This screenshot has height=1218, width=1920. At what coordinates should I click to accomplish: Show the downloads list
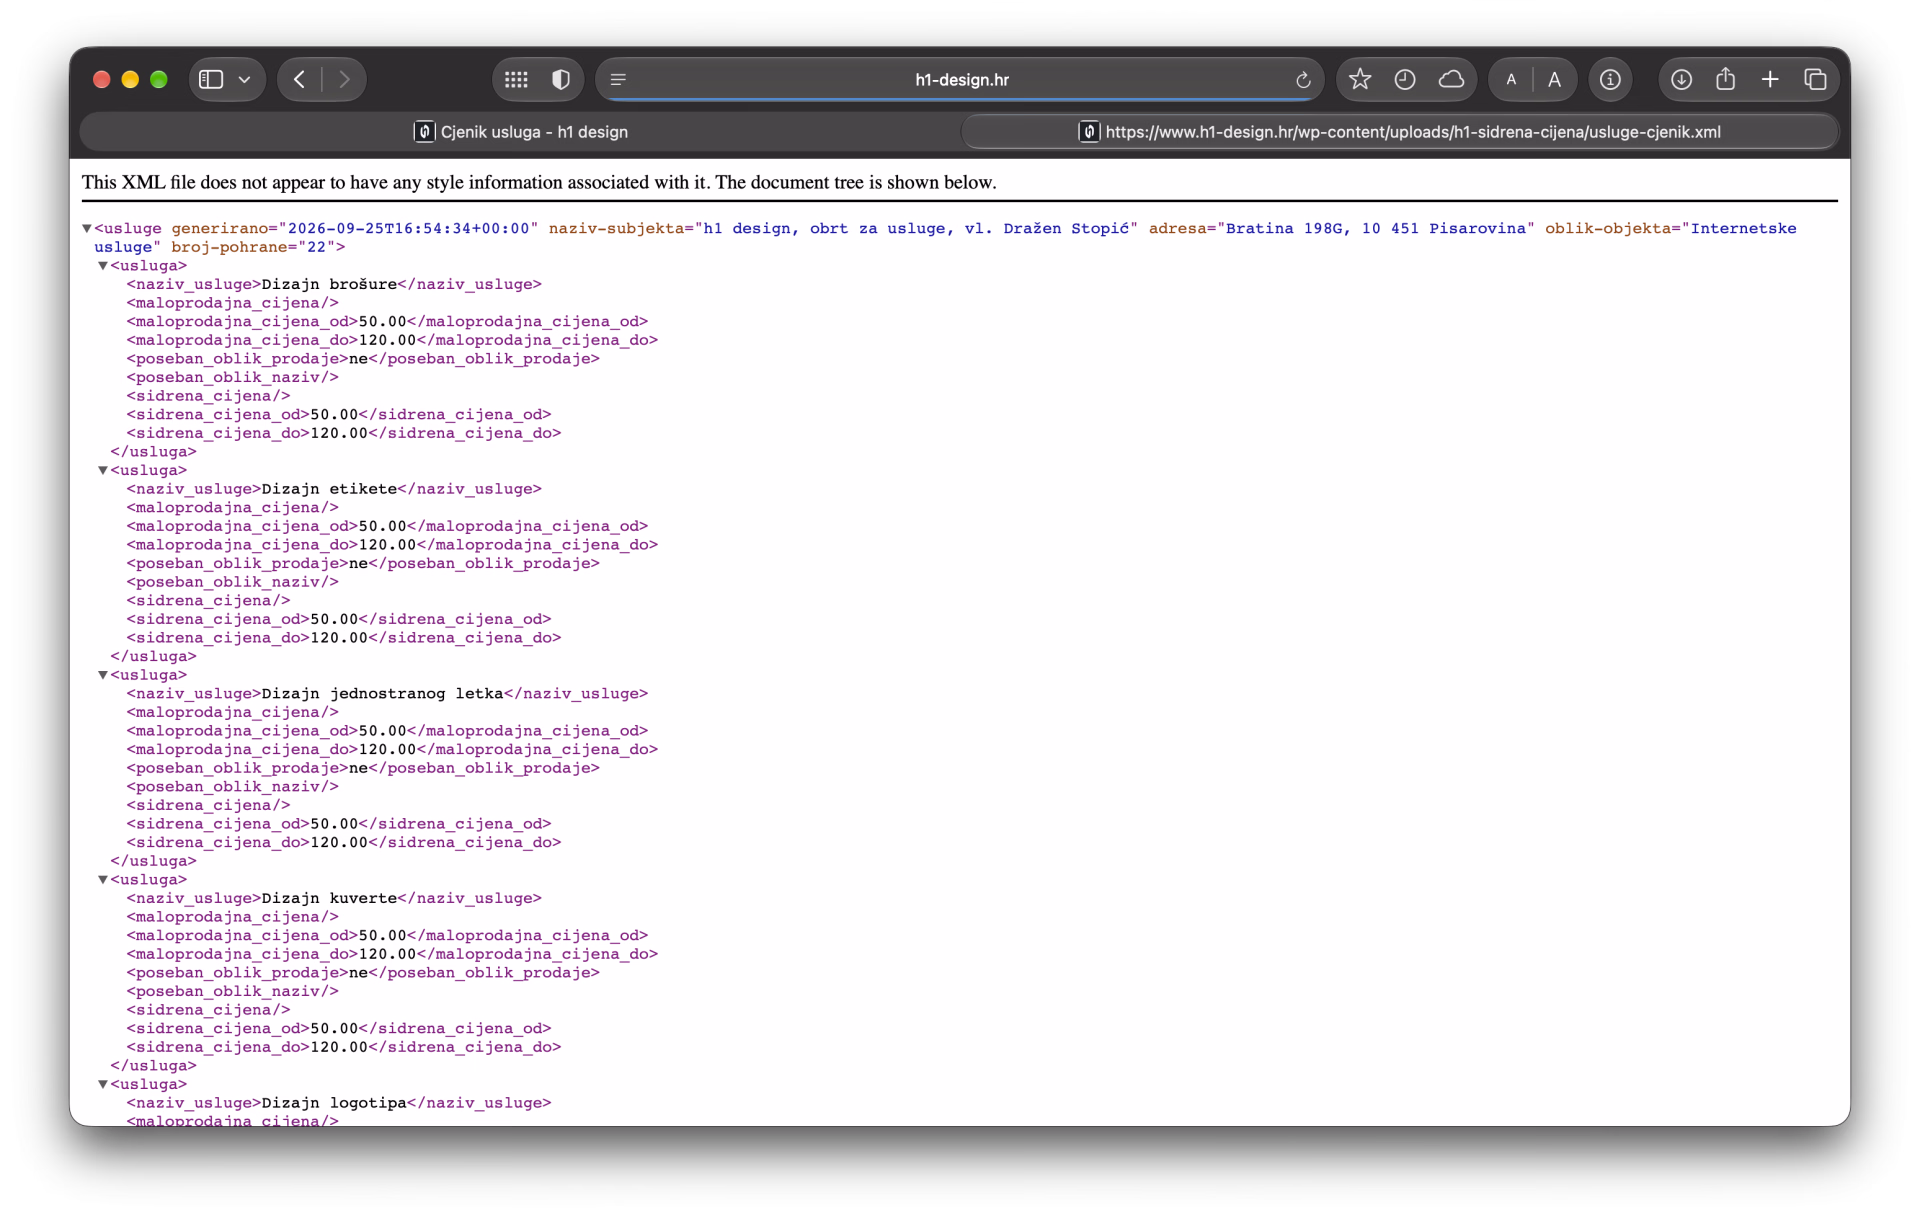pyautogui.click(x=1681, y=79)
